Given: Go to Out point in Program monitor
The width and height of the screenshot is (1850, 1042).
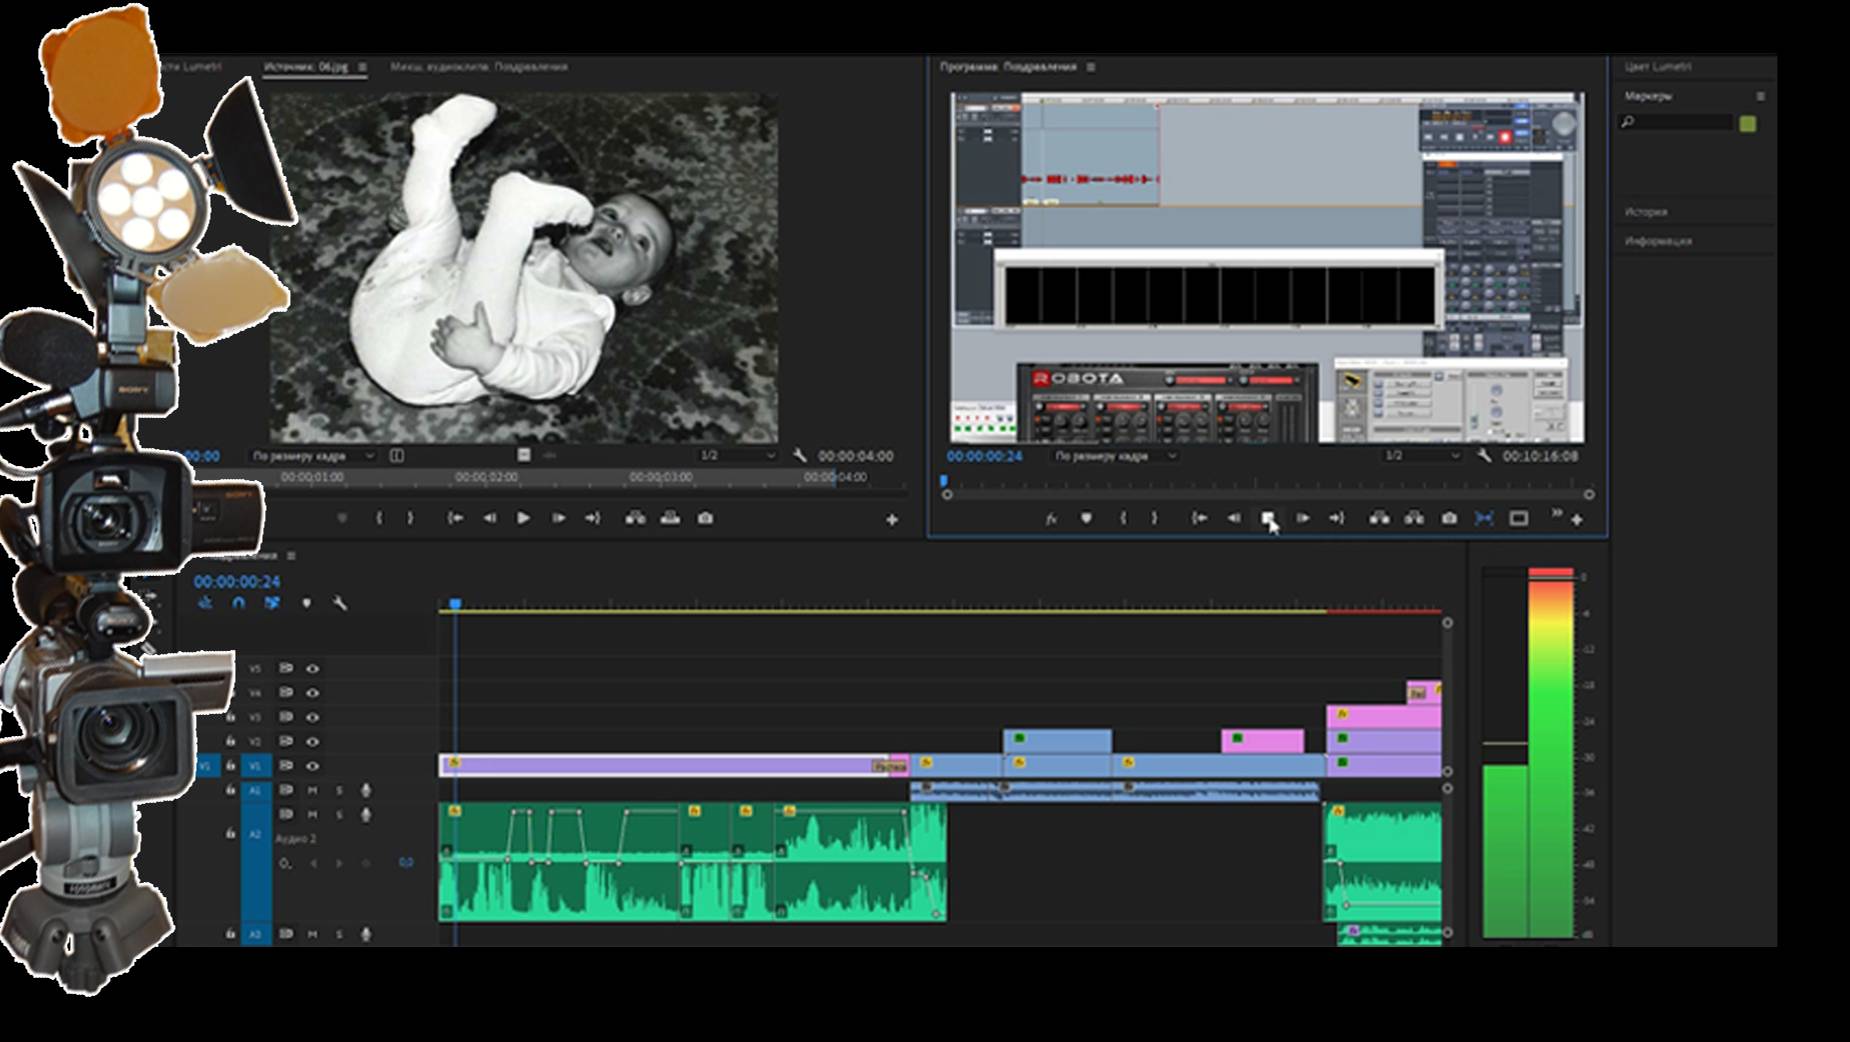Looking at the screenshot, I should click(1337, 518).
